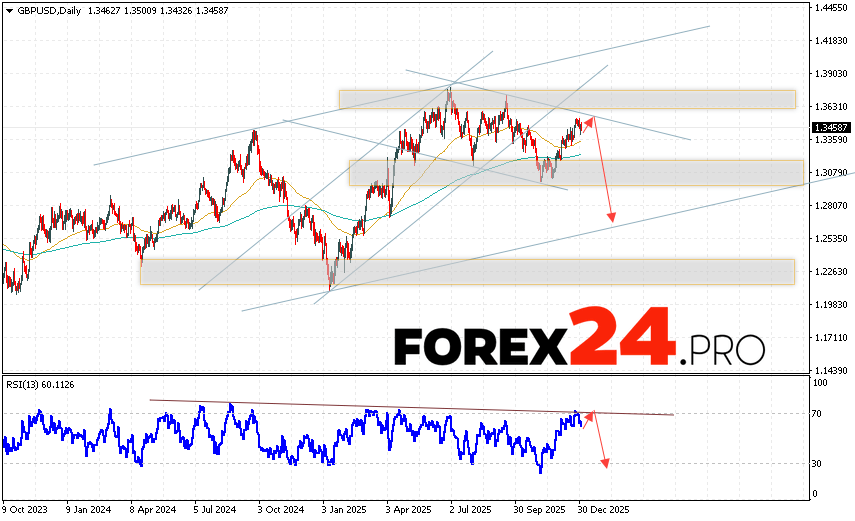Click the downward red arrowhead in RSI panel
The height and width of the screenshot is (521, 855).
(605, 462)
